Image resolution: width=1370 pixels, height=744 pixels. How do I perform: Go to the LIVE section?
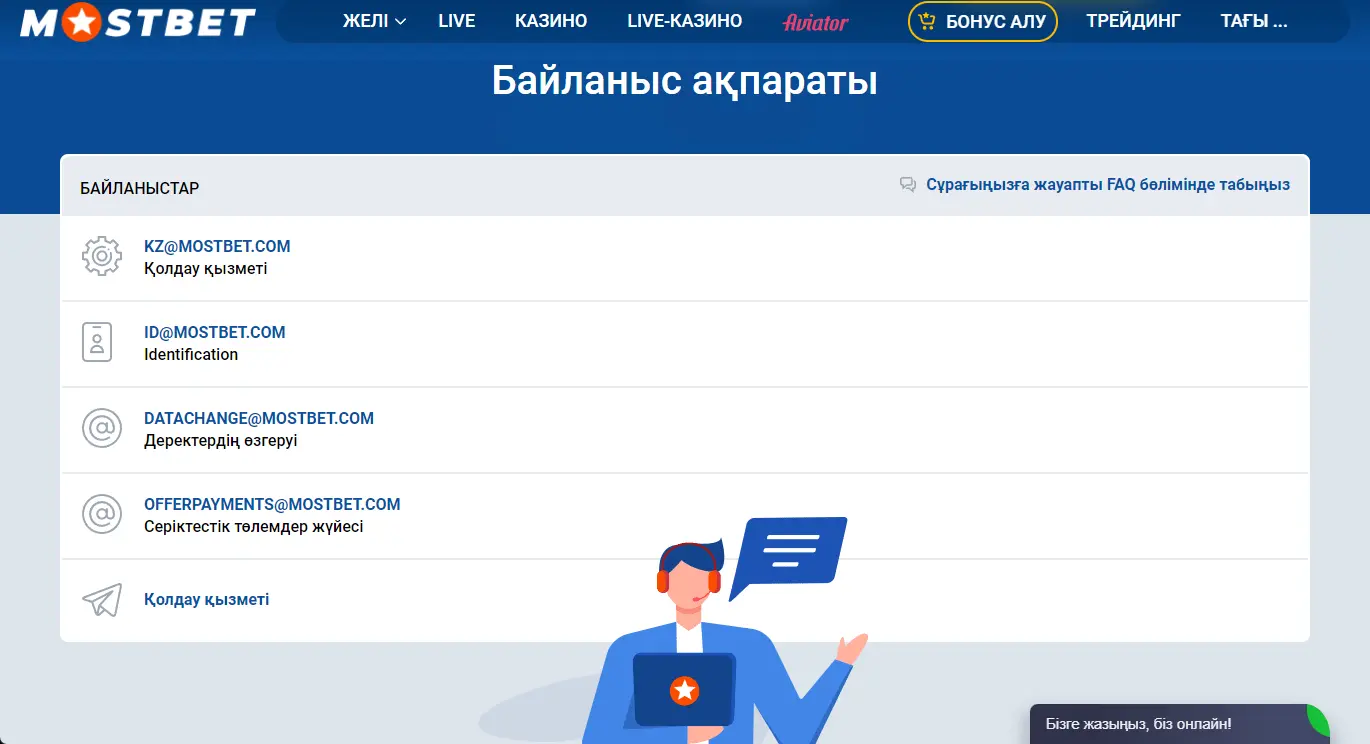(x=457, y=21)
